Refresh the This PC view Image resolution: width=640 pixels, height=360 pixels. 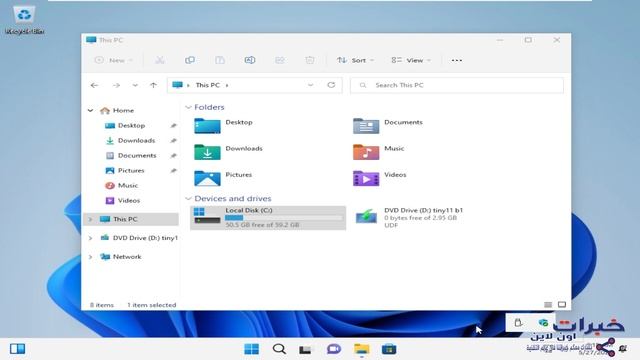click(331, 85)
